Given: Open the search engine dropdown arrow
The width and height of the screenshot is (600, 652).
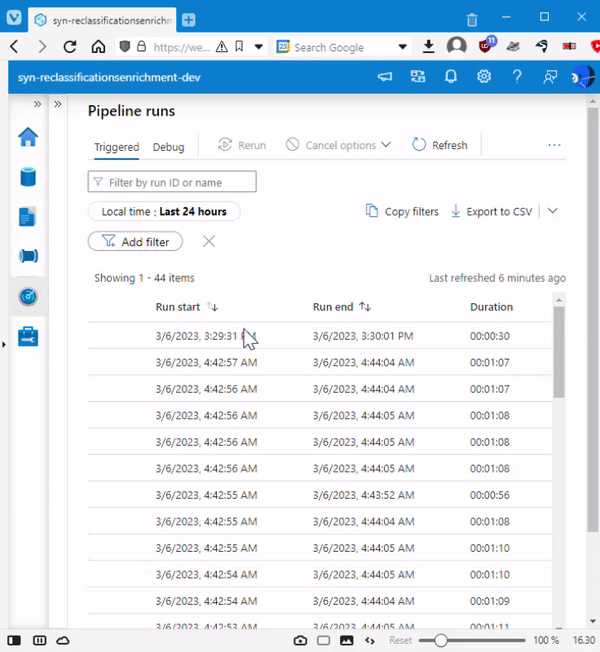Looking at the screenshot, I should [x=402, y=47].
